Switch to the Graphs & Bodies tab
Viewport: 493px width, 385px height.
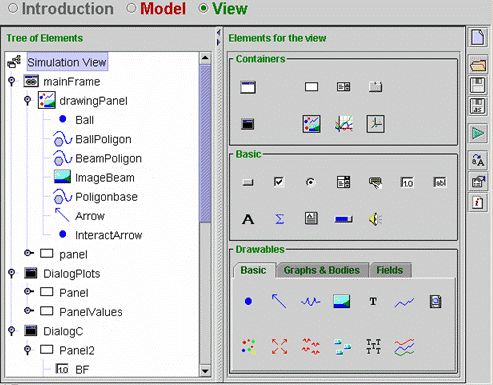(x=322, y=270)
